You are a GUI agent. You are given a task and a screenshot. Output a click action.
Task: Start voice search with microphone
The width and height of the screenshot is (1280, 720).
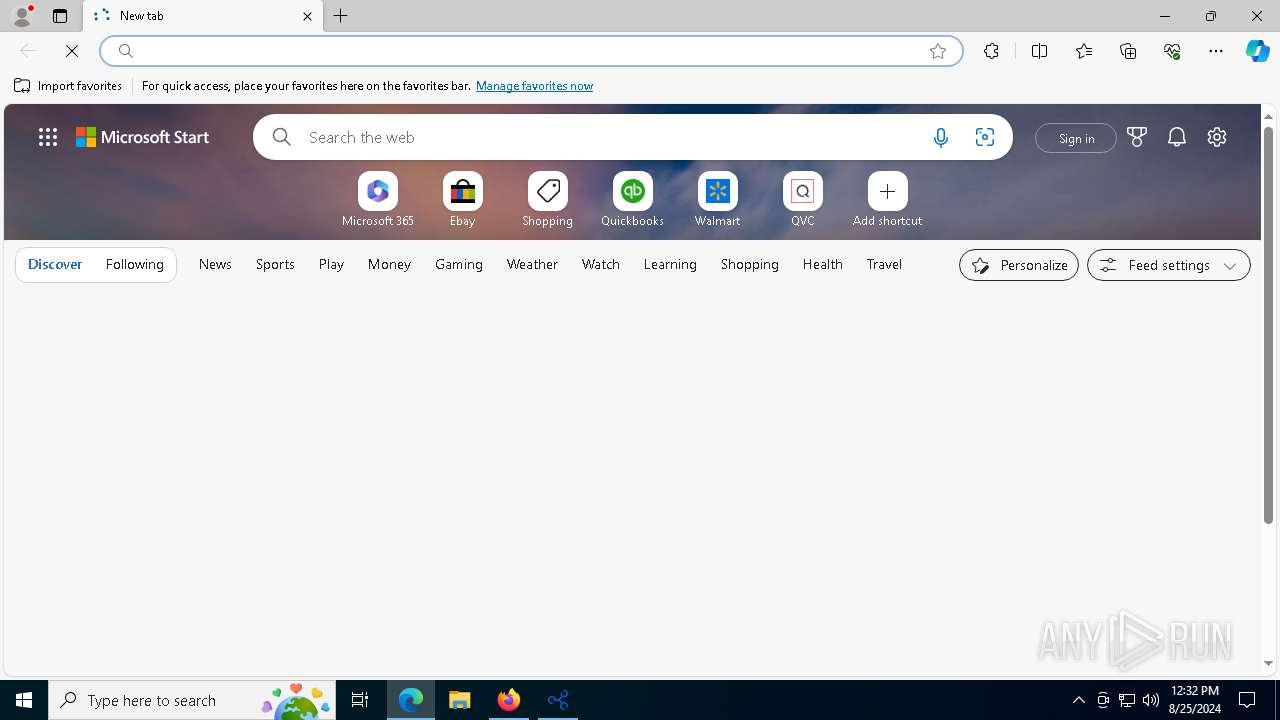941,137
